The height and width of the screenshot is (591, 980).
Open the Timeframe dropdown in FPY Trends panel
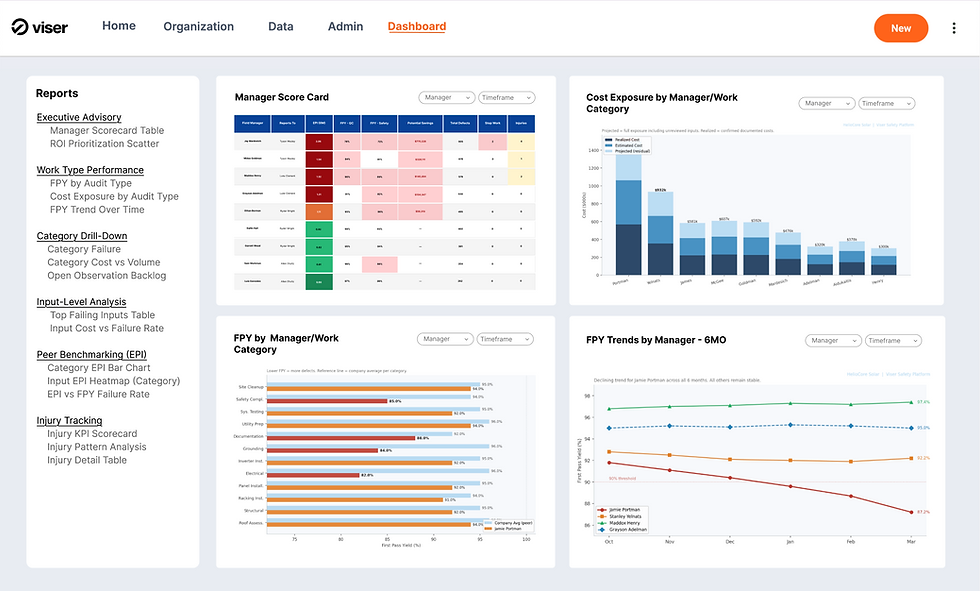tap(893, 340)
